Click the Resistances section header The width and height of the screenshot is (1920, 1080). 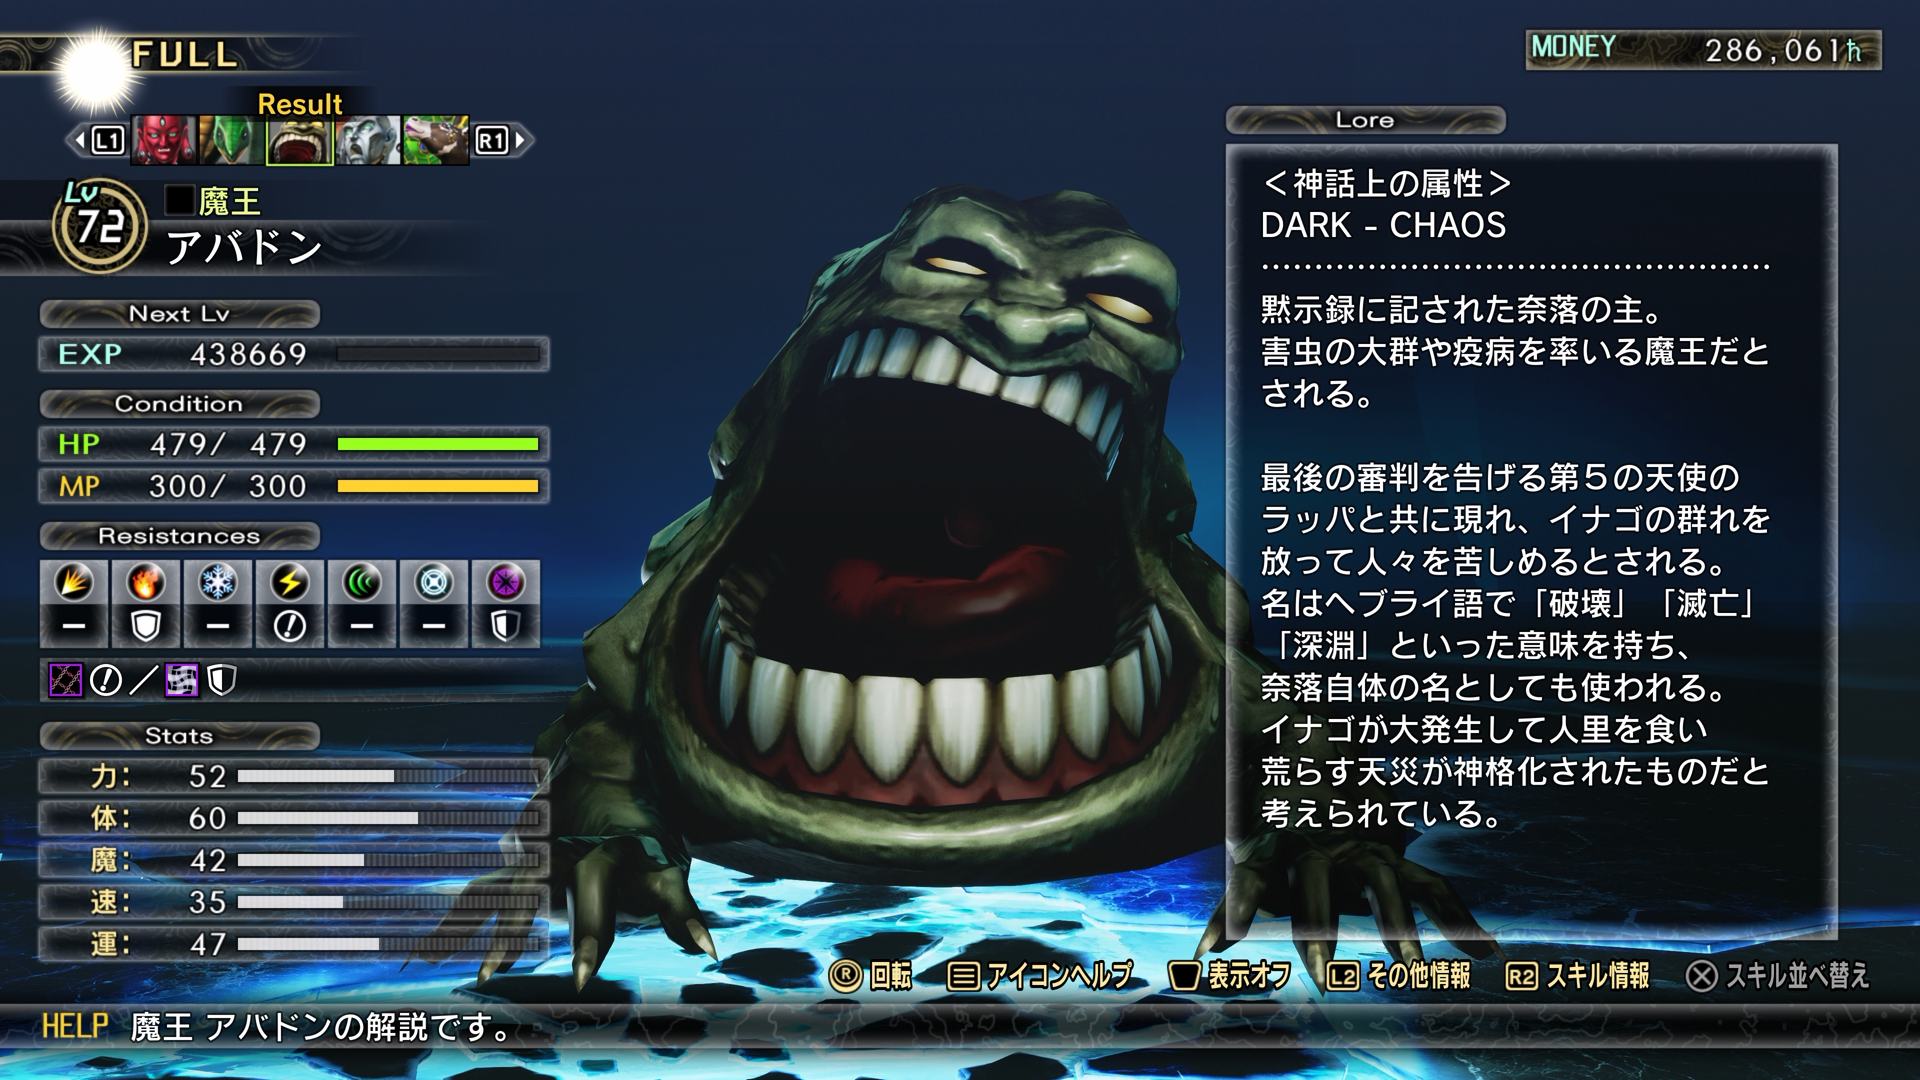pos(180,536)
